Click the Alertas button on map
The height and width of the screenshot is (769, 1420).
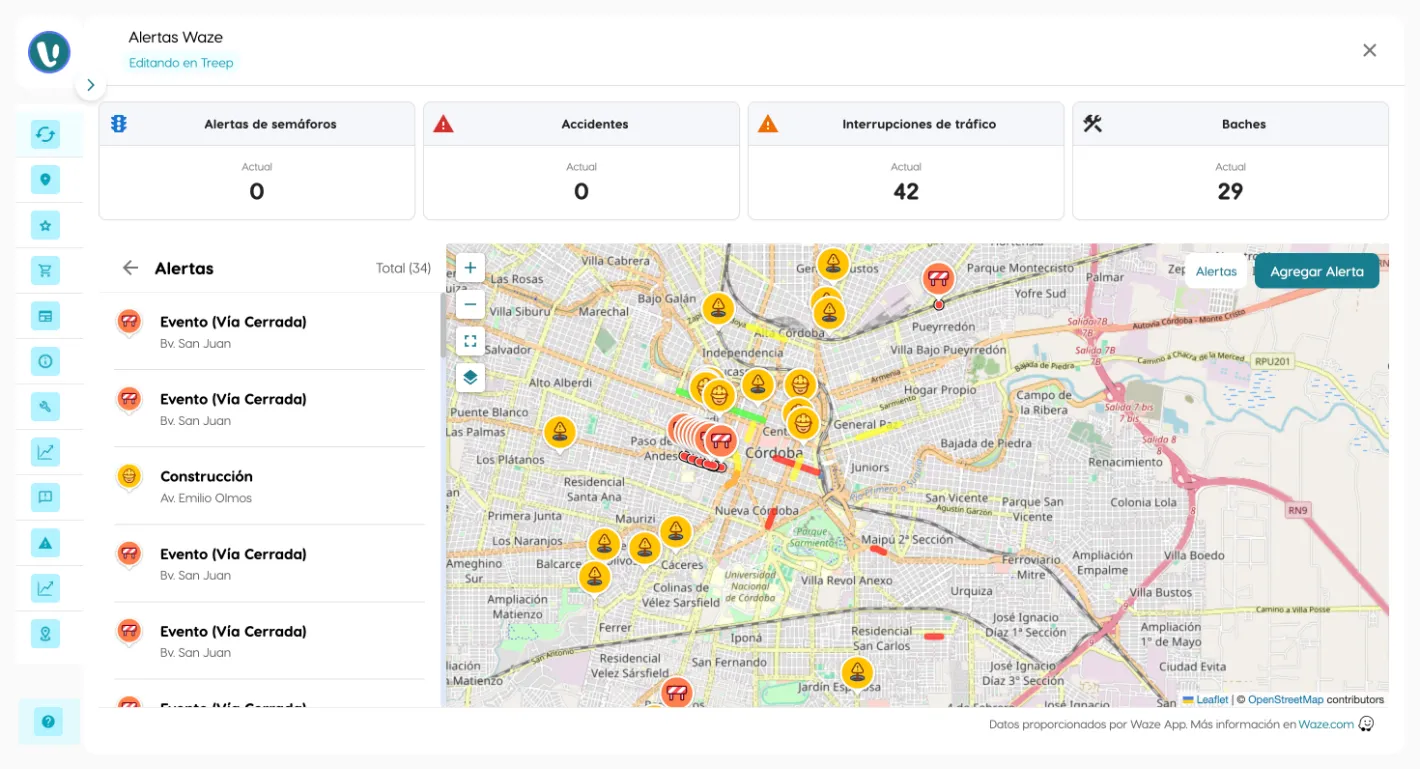pyautogui.click(x=1216, y=271)
